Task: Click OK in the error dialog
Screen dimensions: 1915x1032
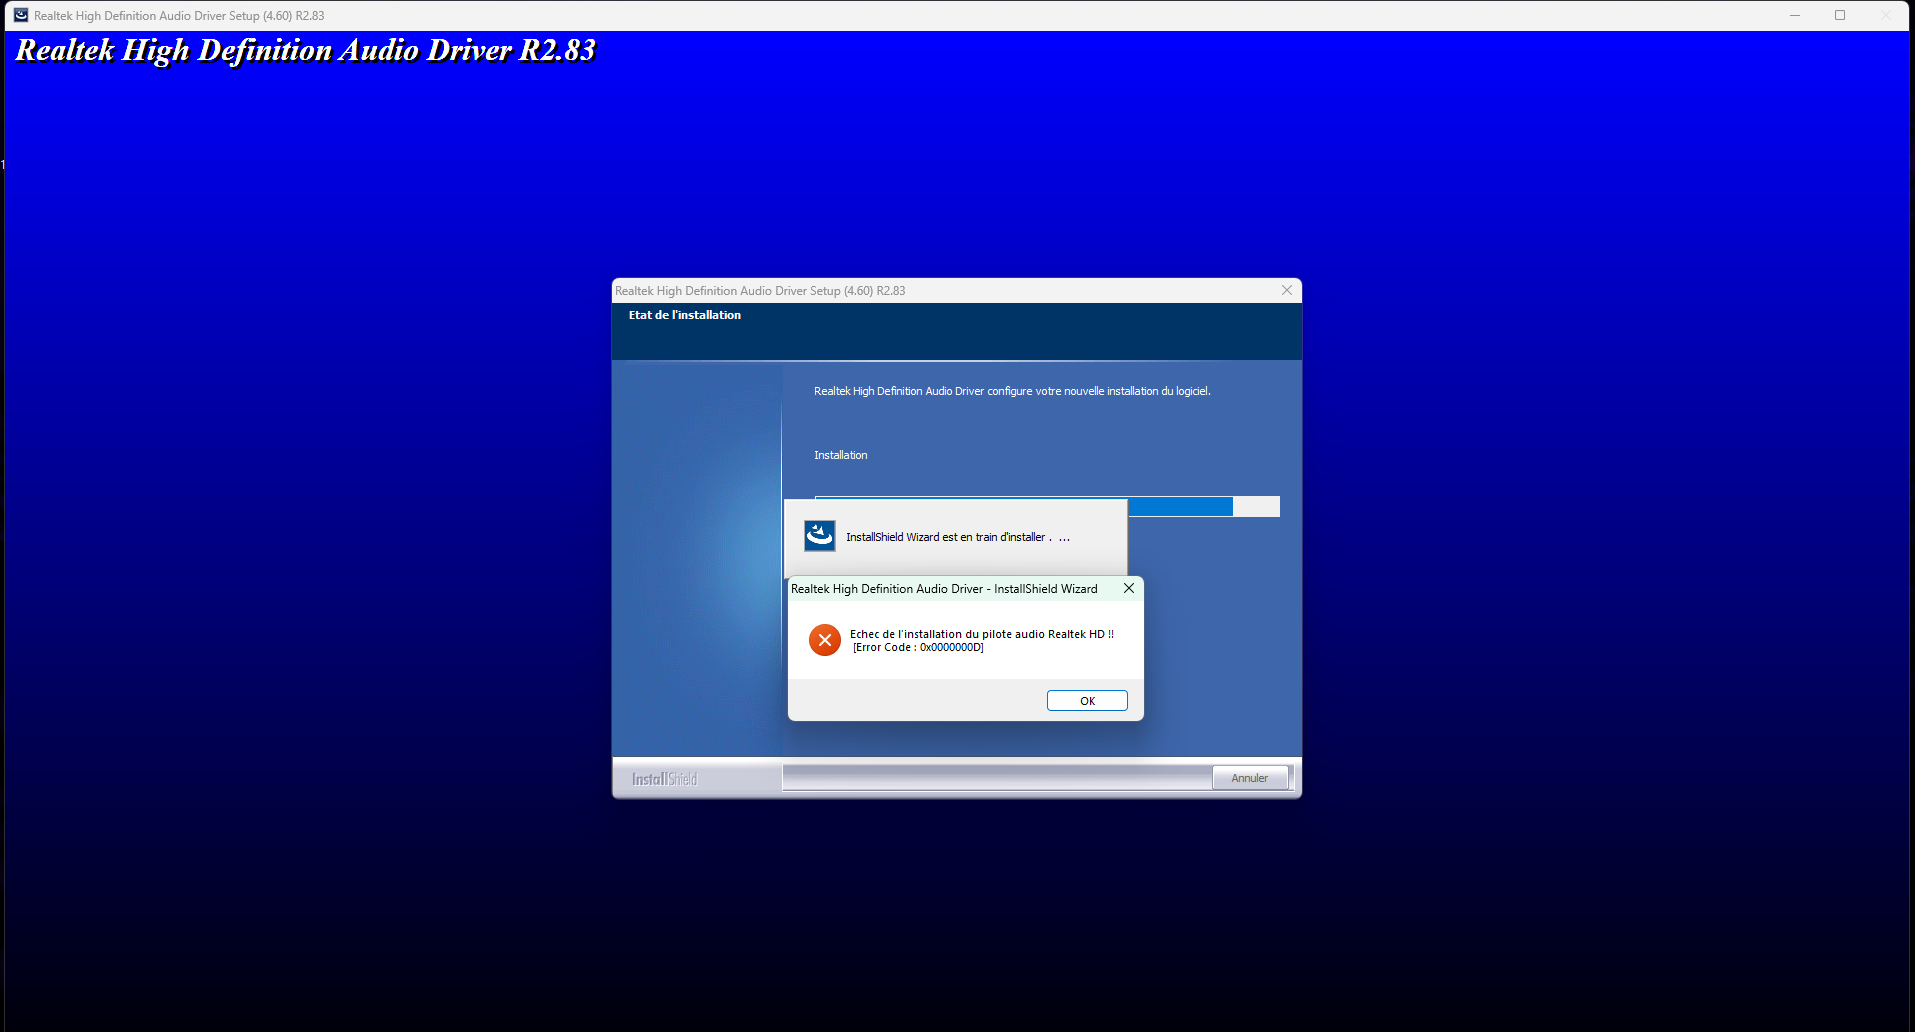Action: [1087, 701]
